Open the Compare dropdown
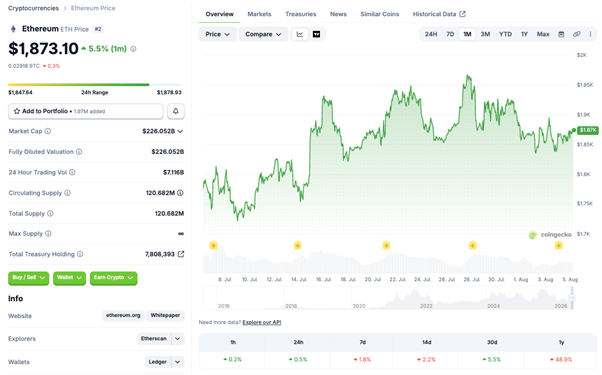The height and width of the screenshot is (375, 602). click(263, 34)
